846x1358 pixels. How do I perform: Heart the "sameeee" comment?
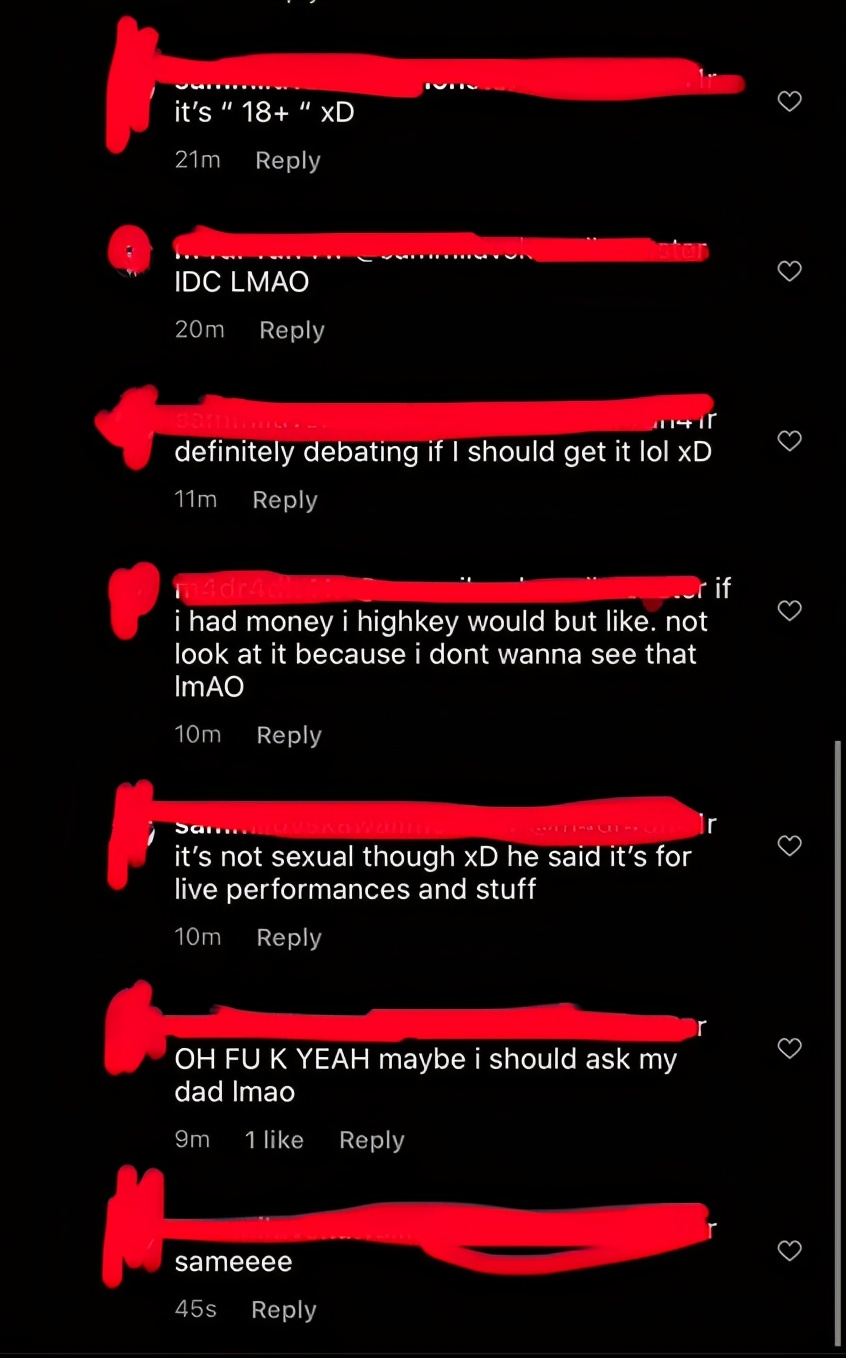pyautogui.click(x=790, y=1250)
